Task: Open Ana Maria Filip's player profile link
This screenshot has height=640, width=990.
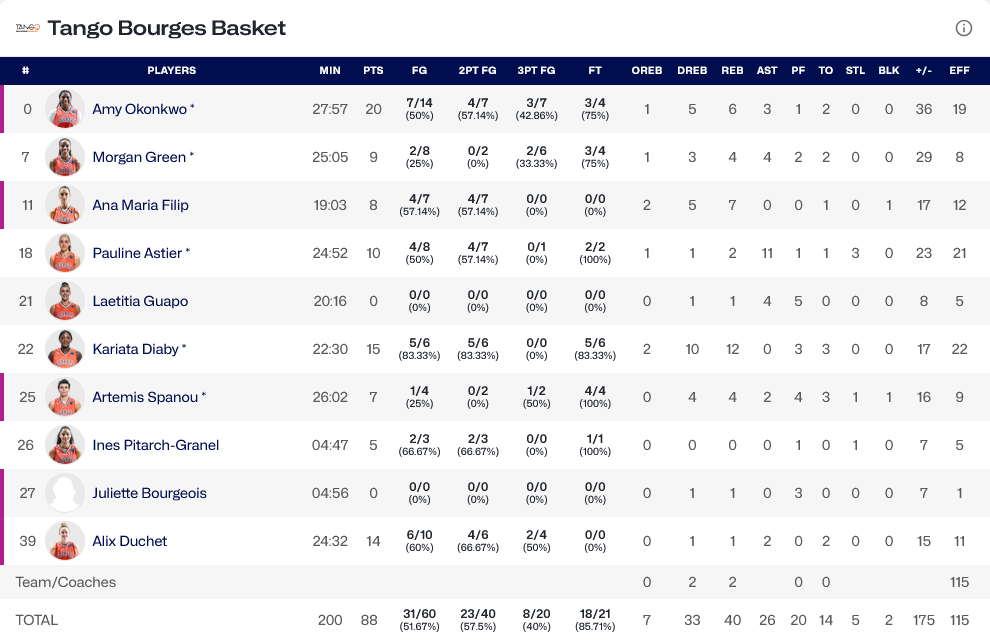Action: [140, 205]
